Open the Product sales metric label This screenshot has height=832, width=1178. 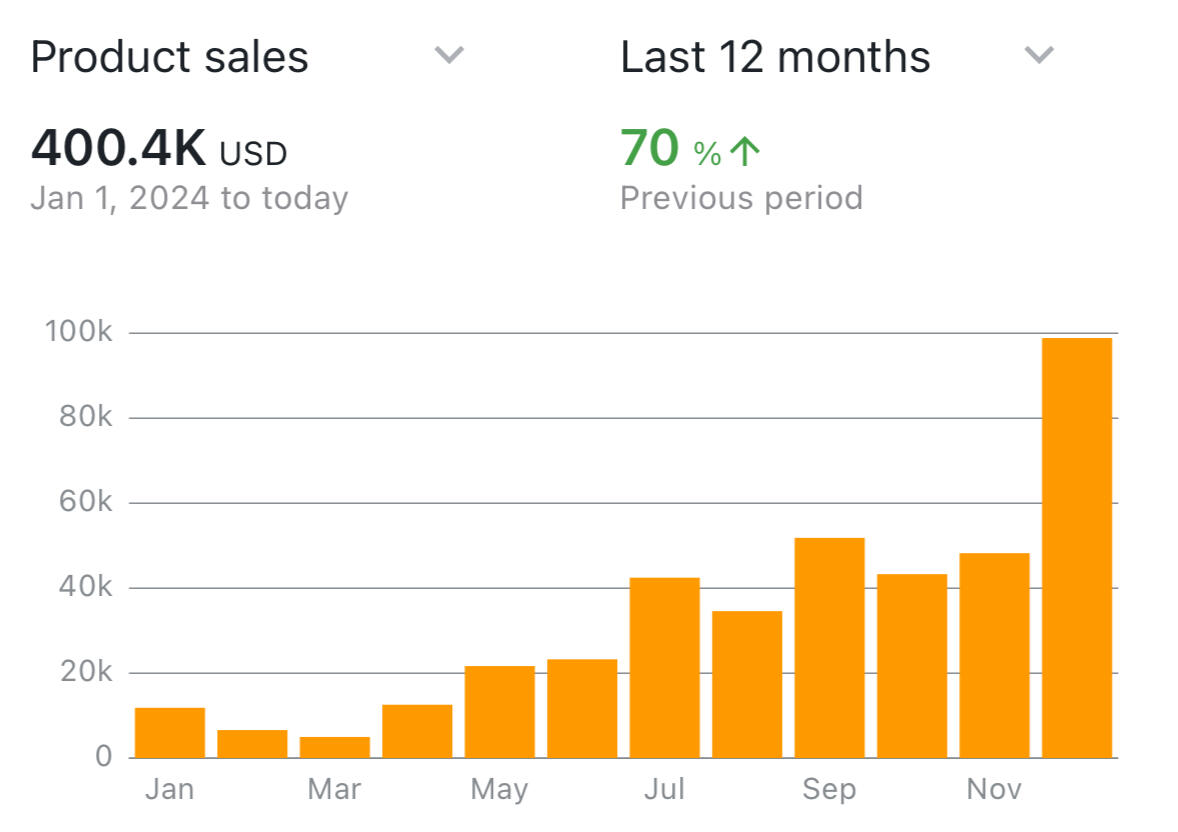pyautogui.click(x=170, y=57)
